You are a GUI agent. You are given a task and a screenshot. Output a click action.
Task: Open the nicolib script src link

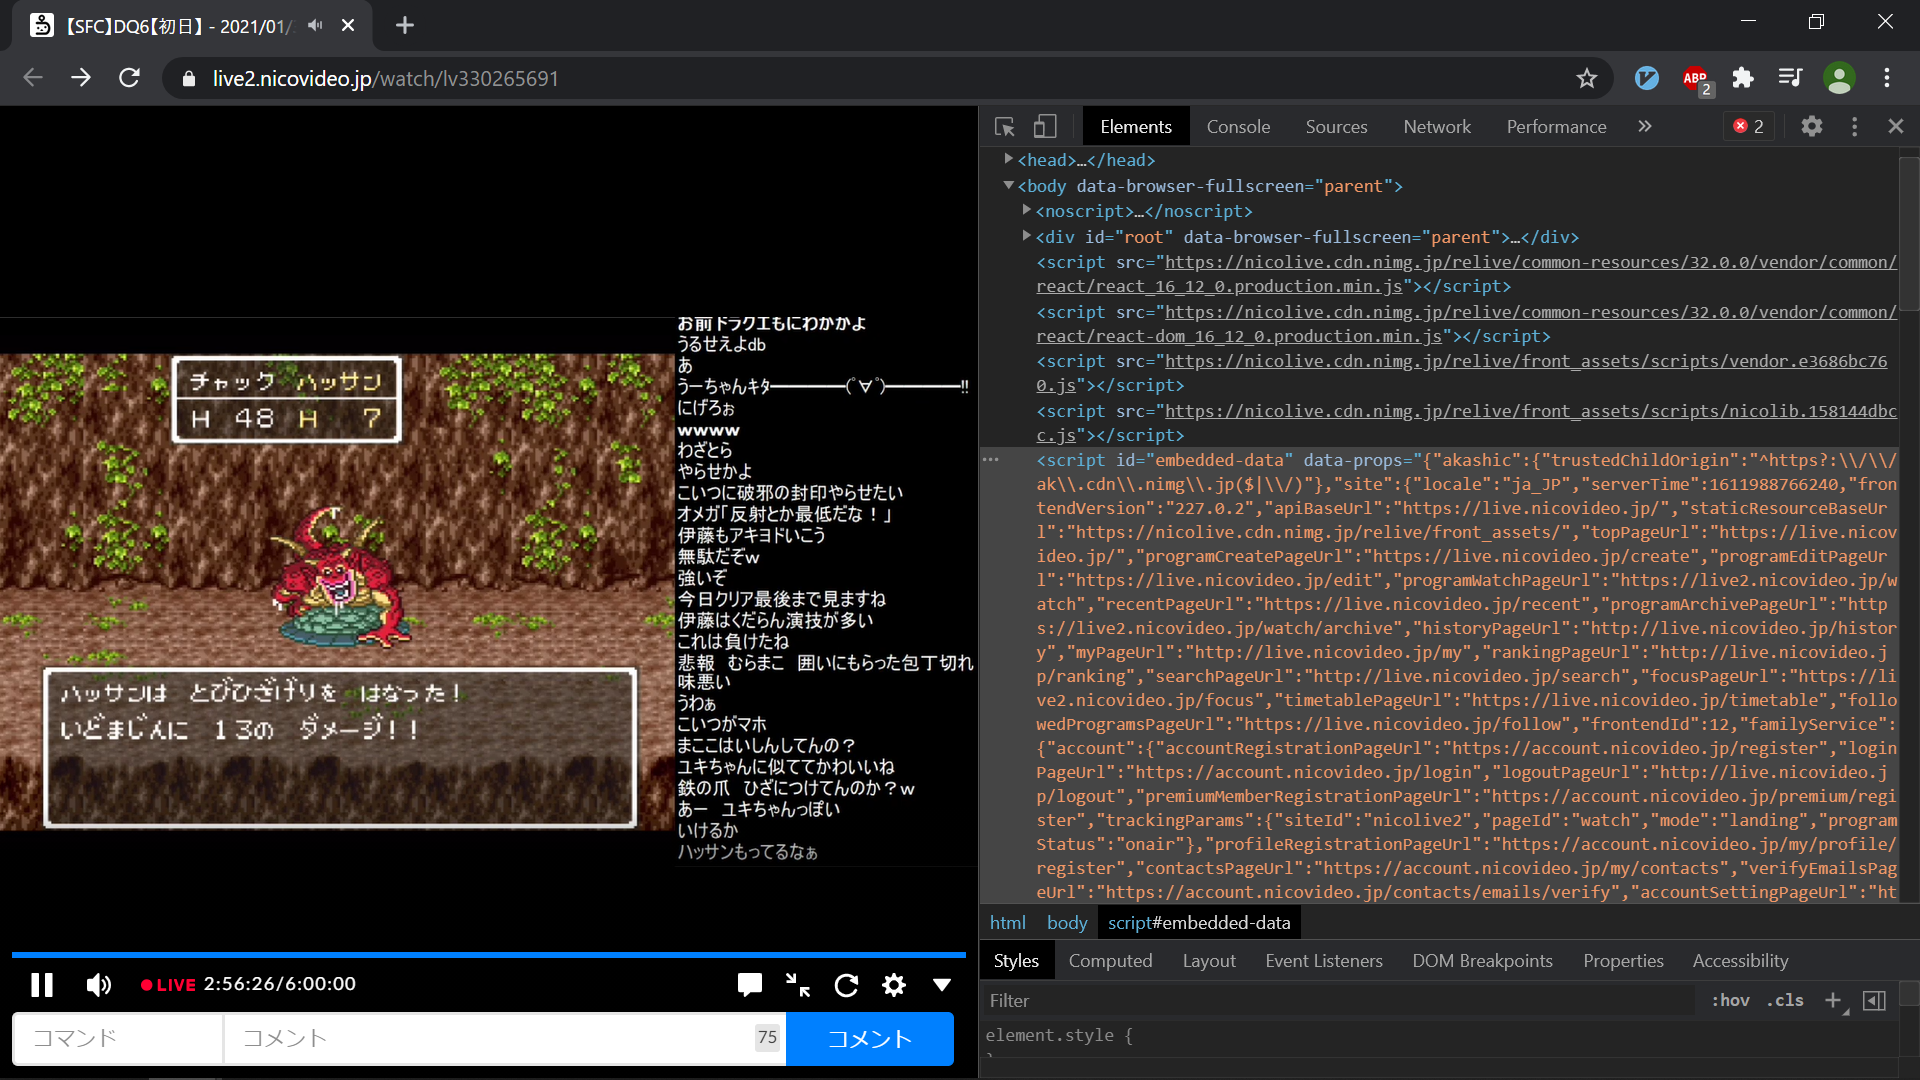tap(1467, 423)
